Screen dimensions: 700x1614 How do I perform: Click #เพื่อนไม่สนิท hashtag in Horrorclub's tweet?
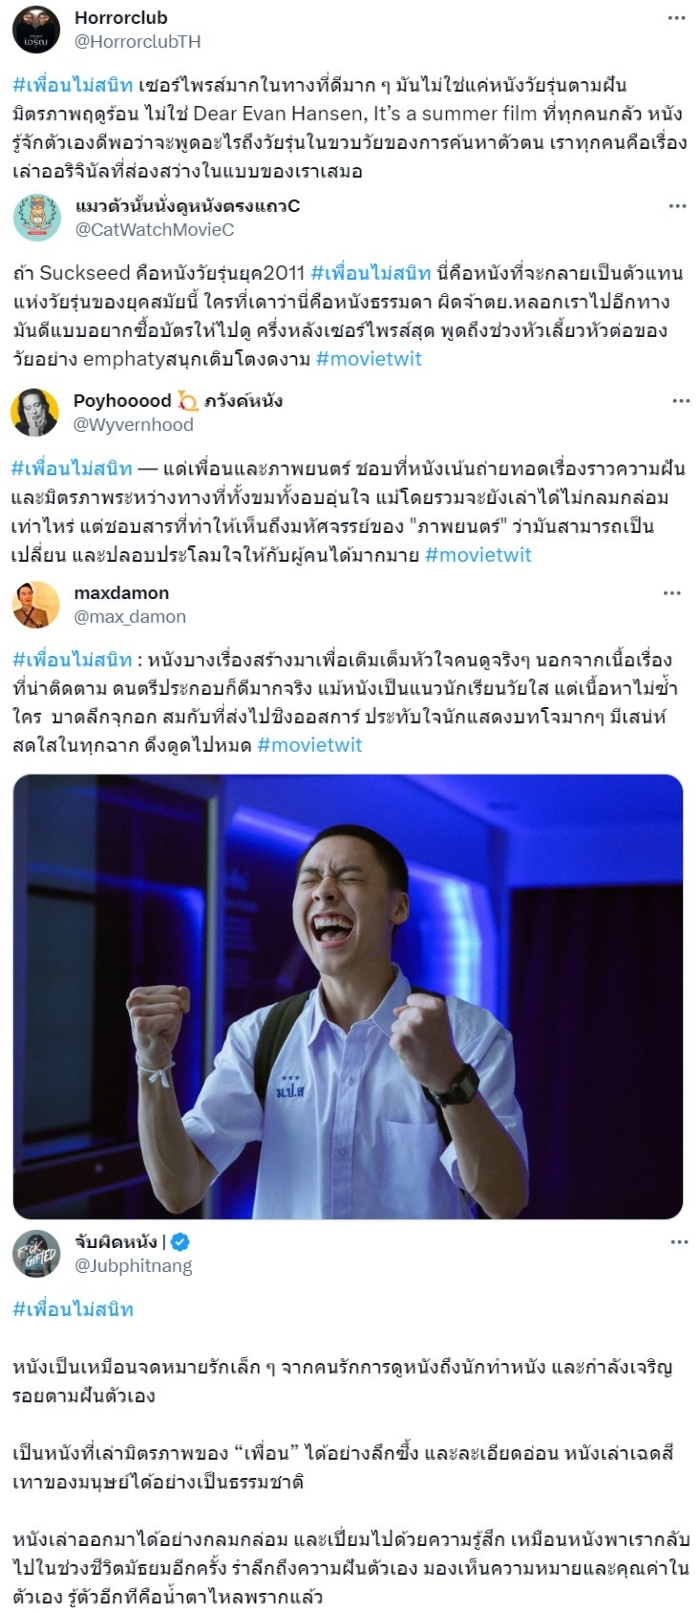click(73, 85)
